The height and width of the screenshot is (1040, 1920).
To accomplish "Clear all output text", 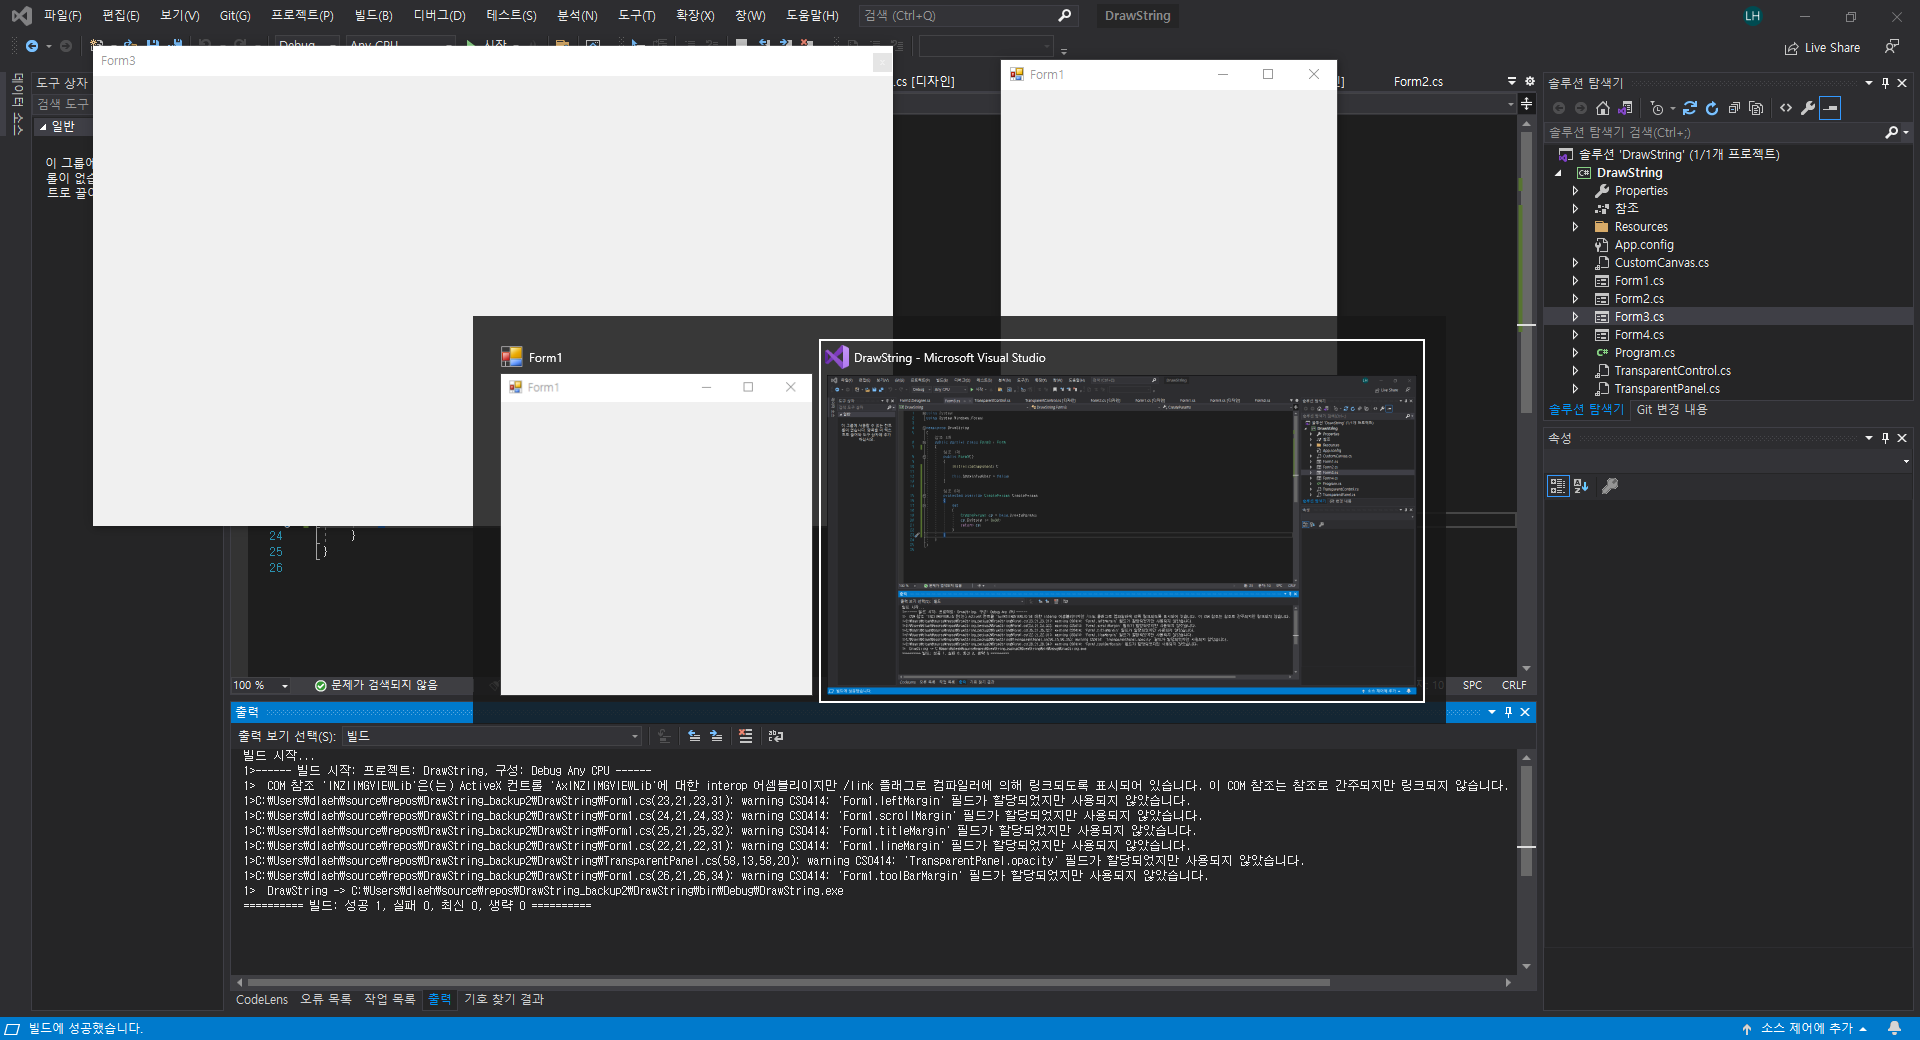I will click(x=745, y=736).
